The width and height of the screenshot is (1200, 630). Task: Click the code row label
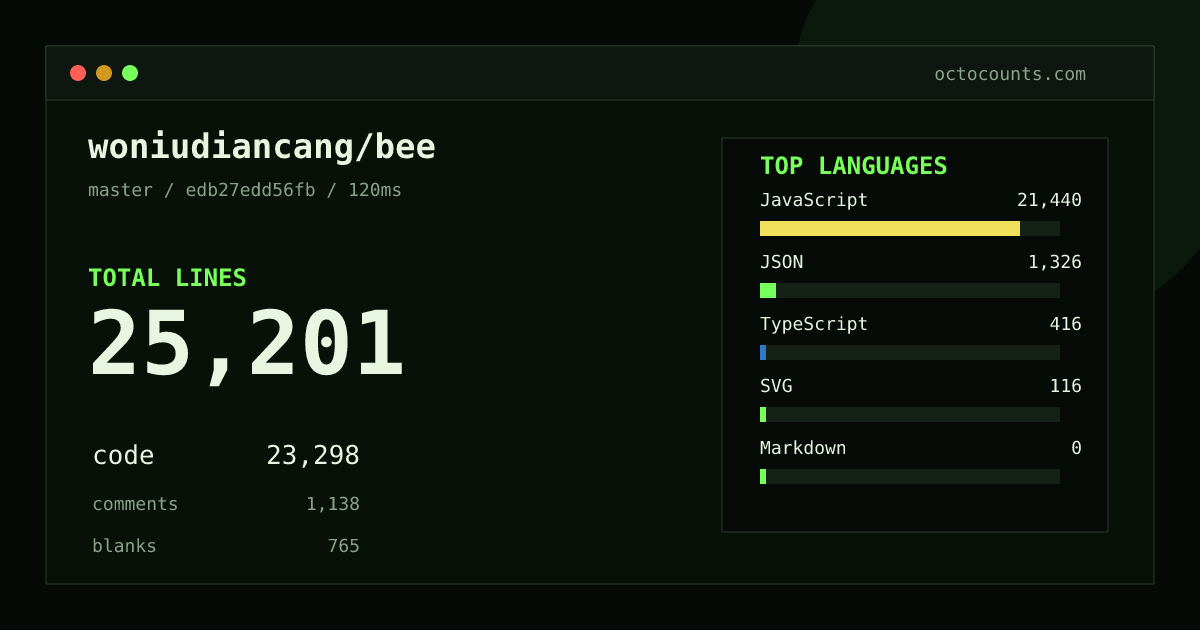tap(123, 456)
